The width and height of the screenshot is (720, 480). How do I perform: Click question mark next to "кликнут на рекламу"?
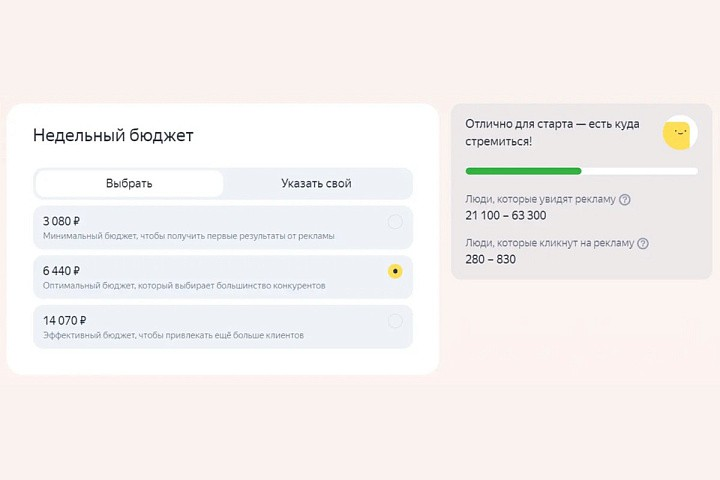point(643,243)
